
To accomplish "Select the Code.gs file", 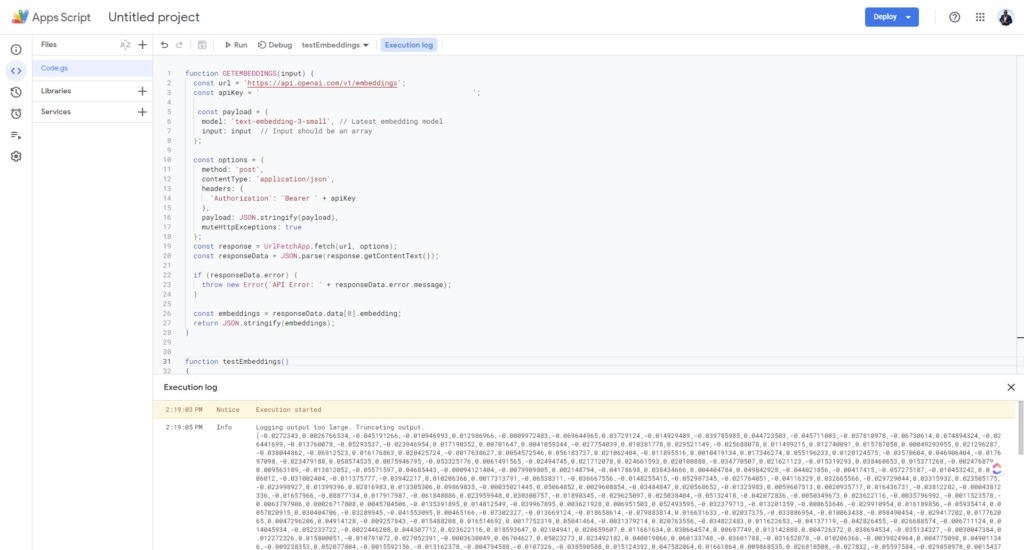I will point(93,68).
